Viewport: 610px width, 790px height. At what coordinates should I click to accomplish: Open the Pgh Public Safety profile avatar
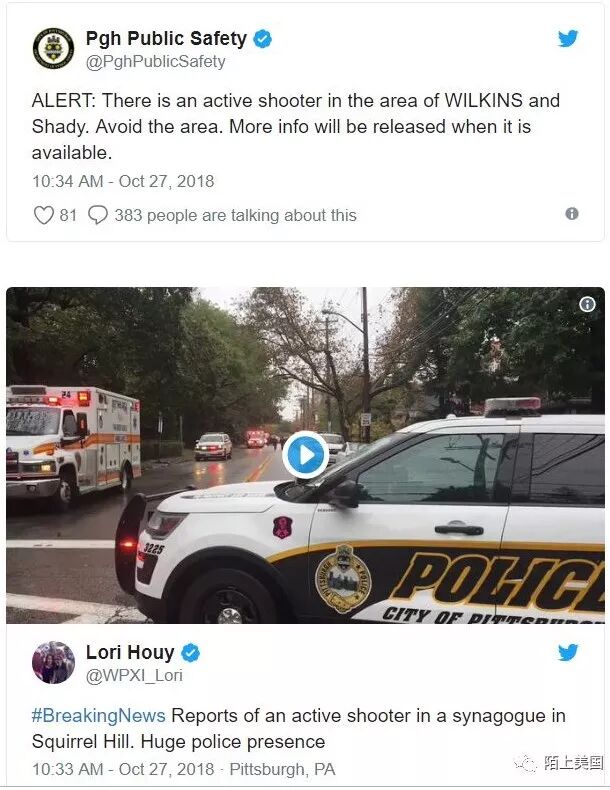click(53, 48)
